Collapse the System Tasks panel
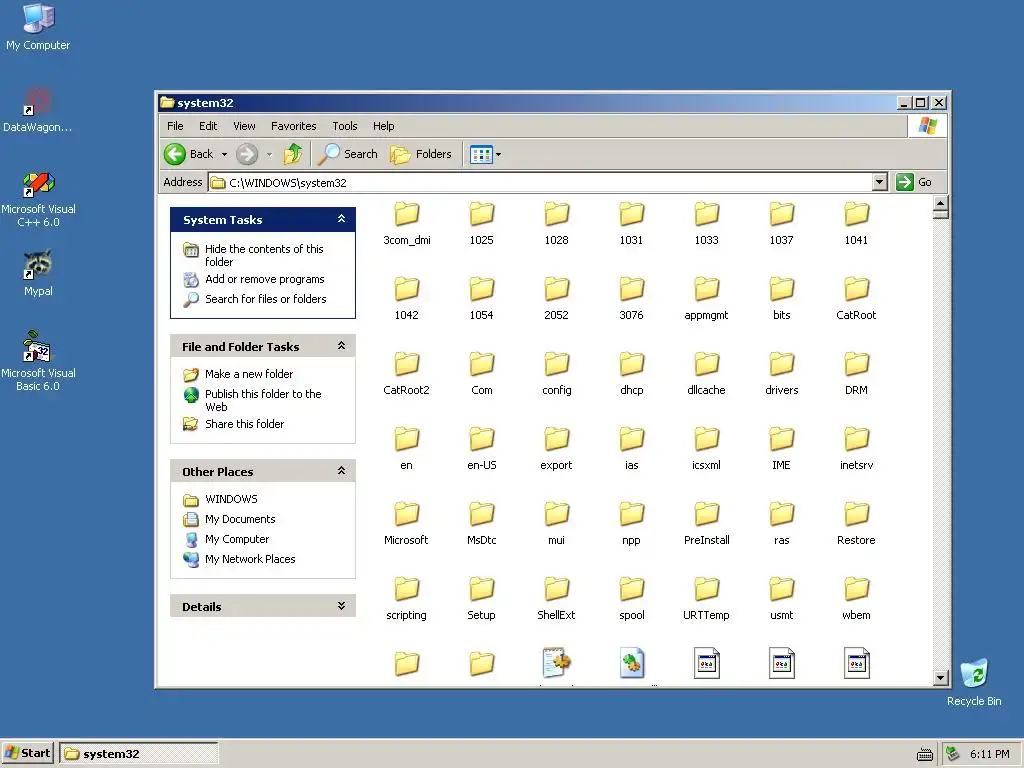1024x768 pixels. pyautogui.click(x=341, y=219)
